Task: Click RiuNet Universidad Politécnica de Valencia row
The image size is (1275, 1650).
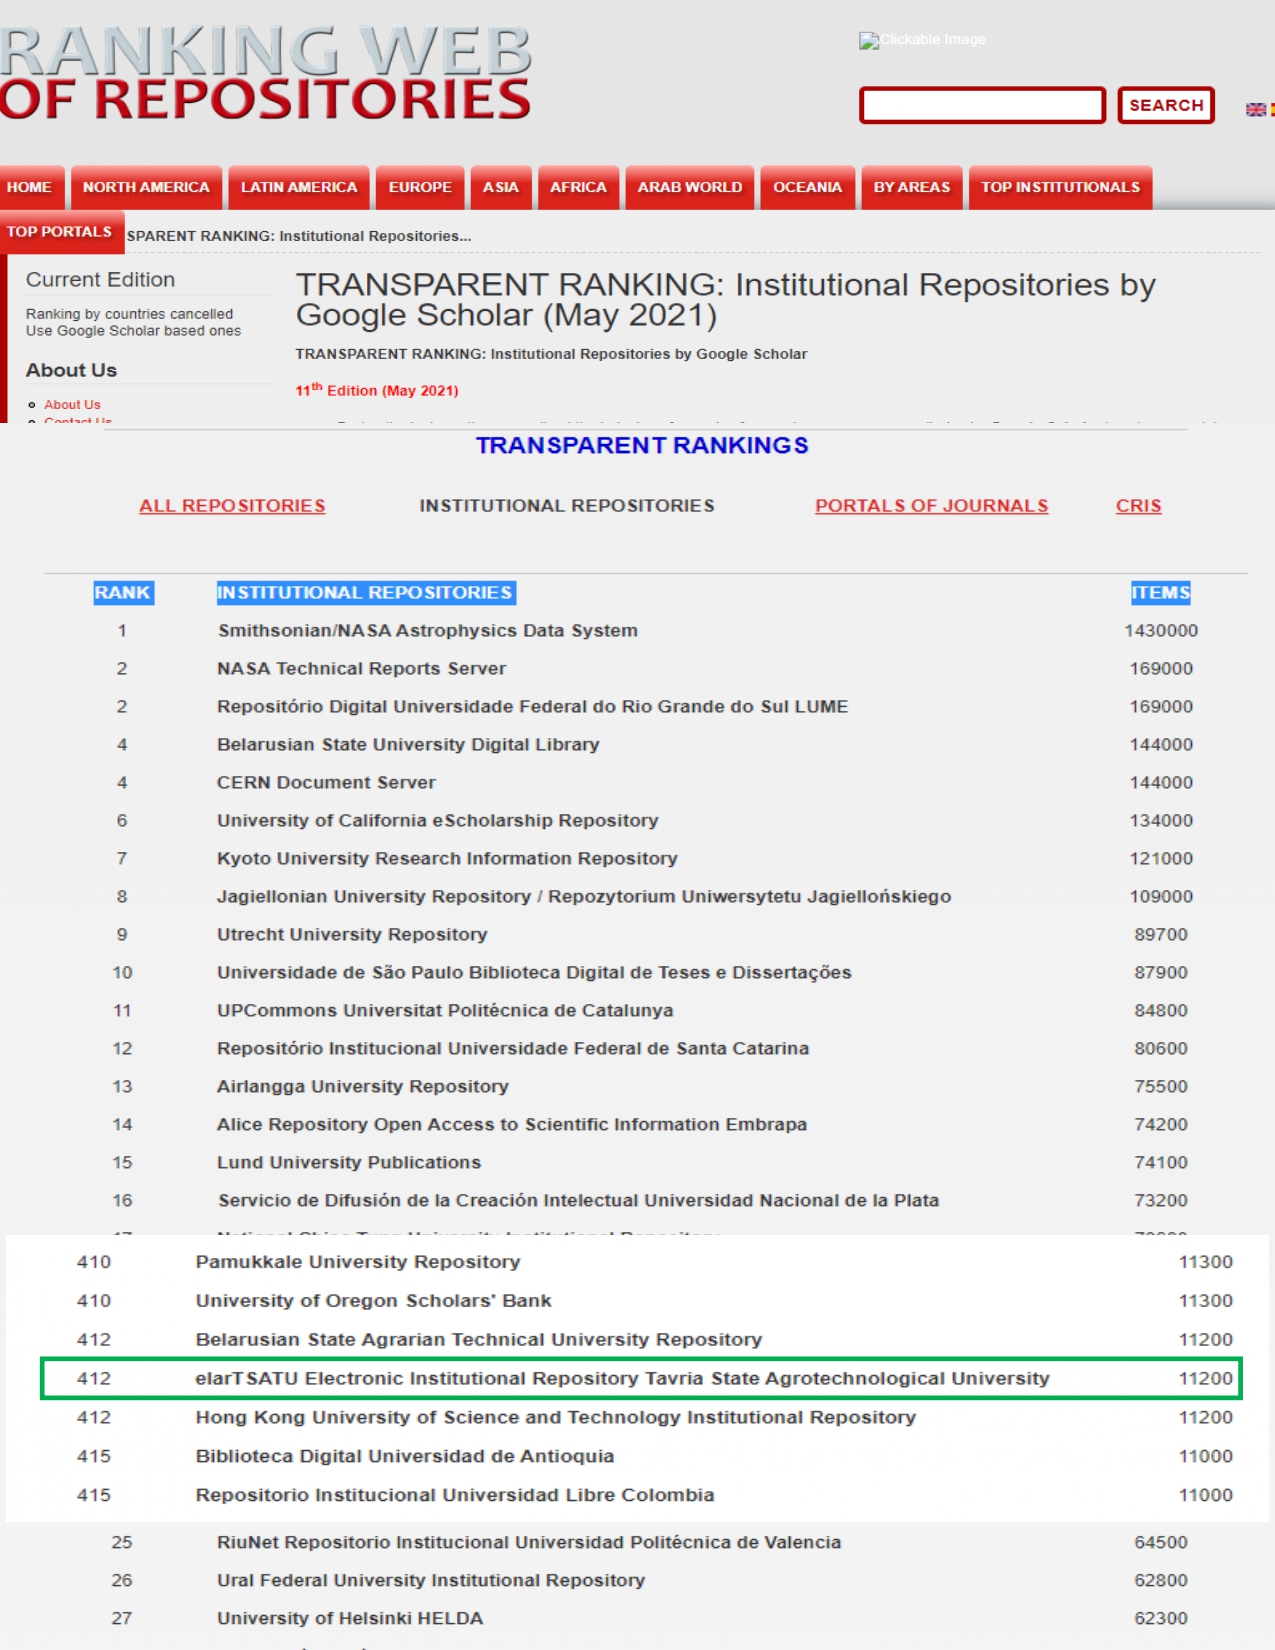Action: (645, 1543)
